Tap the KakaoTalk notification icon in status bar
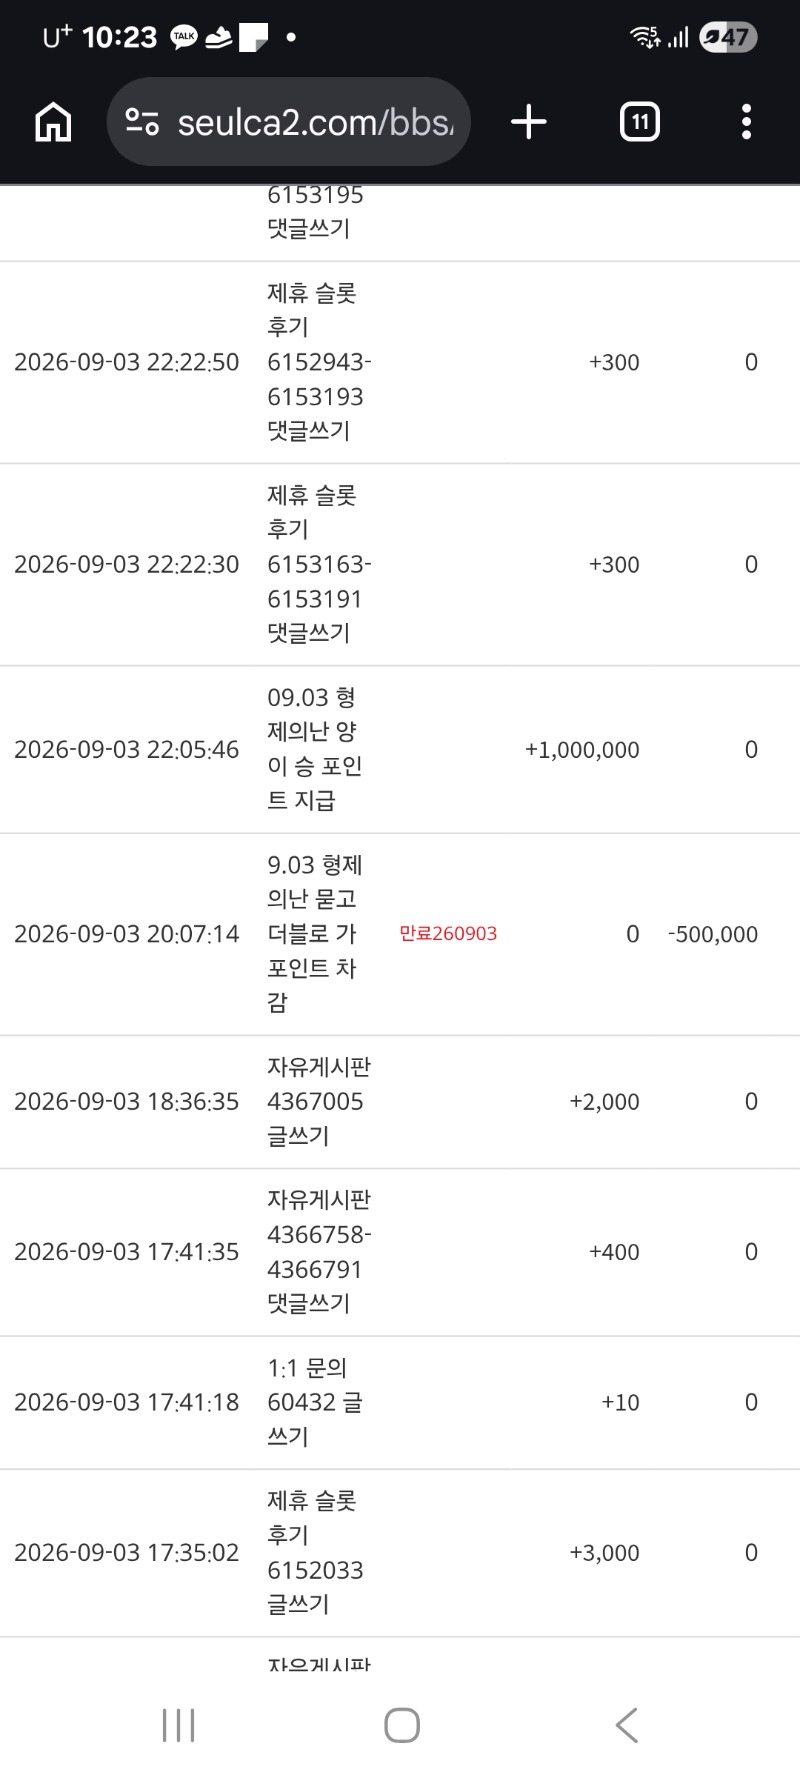The height and width of the screenshot is (1778, 800). point(184,37)
